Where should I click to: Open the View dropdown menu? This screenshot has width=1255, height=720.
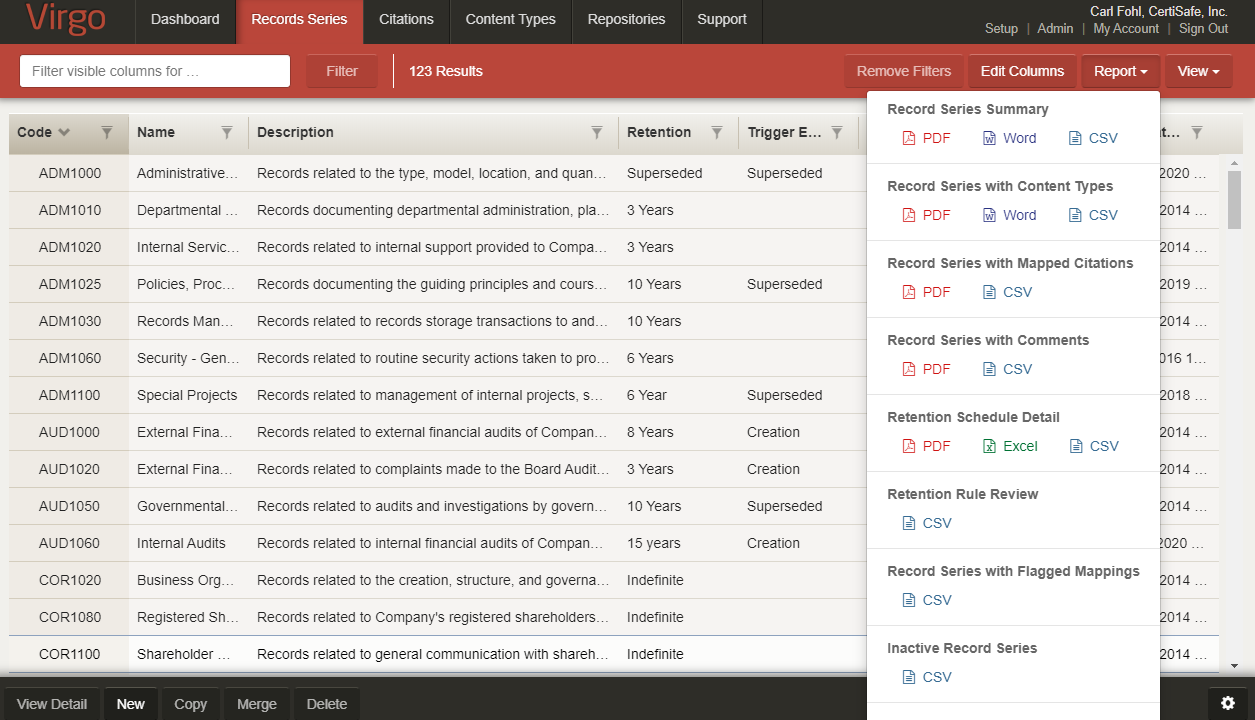tap(1198, 70)
